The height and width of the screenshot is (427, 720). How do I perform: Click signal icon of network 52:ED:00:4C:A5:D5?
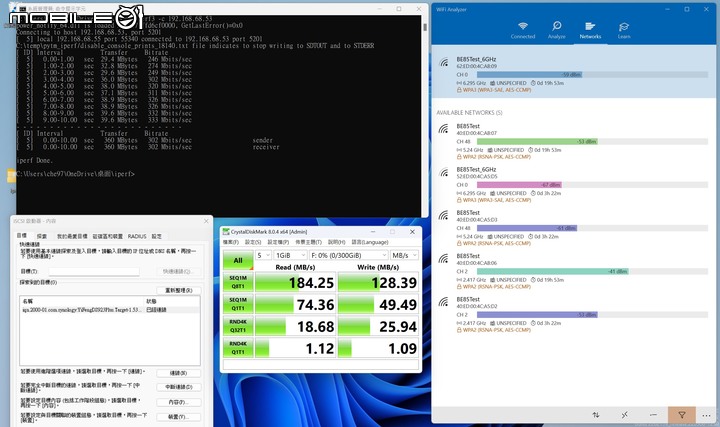click(444, 173)
